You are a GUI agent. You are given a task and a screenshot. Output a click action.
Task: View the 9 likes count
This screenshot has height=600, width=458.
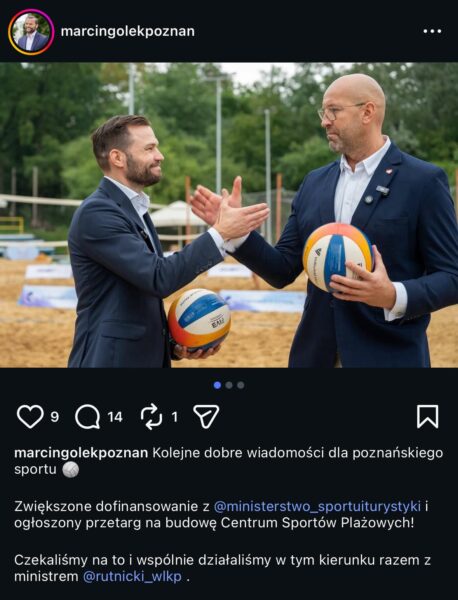pos(55,417)
